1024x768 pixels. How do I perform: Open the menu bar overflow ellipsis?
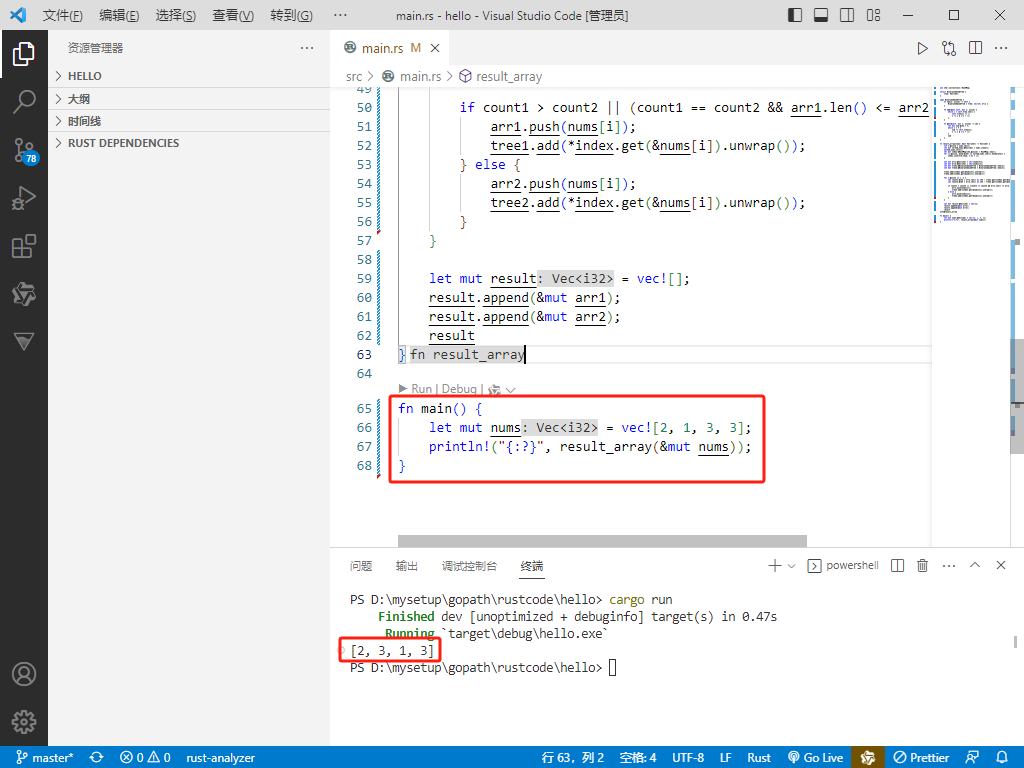tap(340, 15)
